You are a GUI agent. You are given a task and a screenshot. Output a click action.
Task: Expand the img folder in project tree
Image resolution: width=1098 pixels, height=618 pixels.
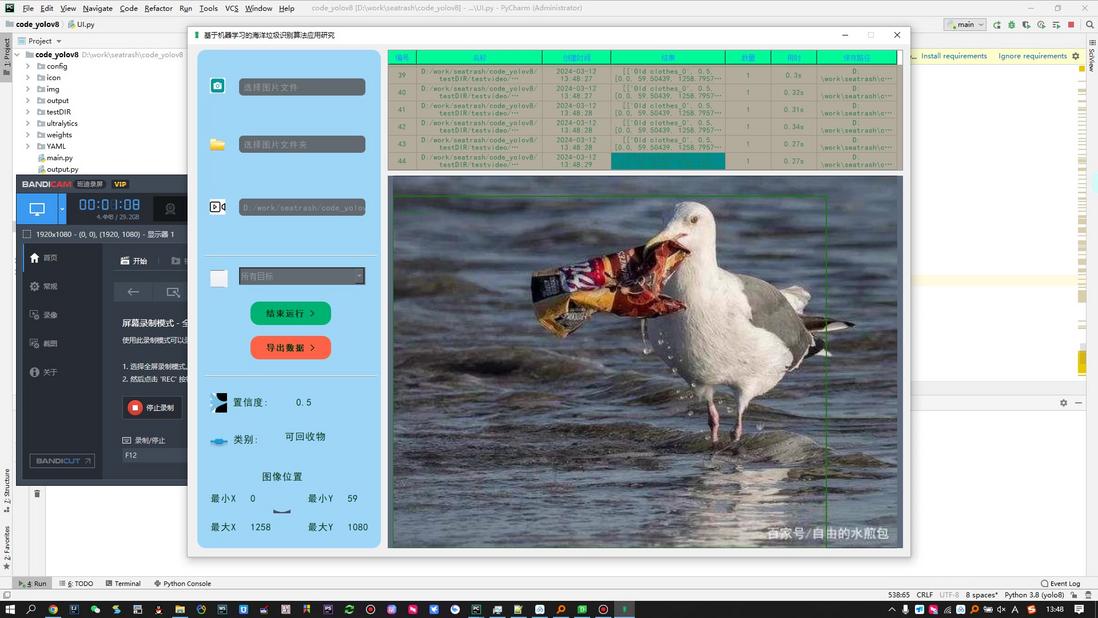click(28, 89)
